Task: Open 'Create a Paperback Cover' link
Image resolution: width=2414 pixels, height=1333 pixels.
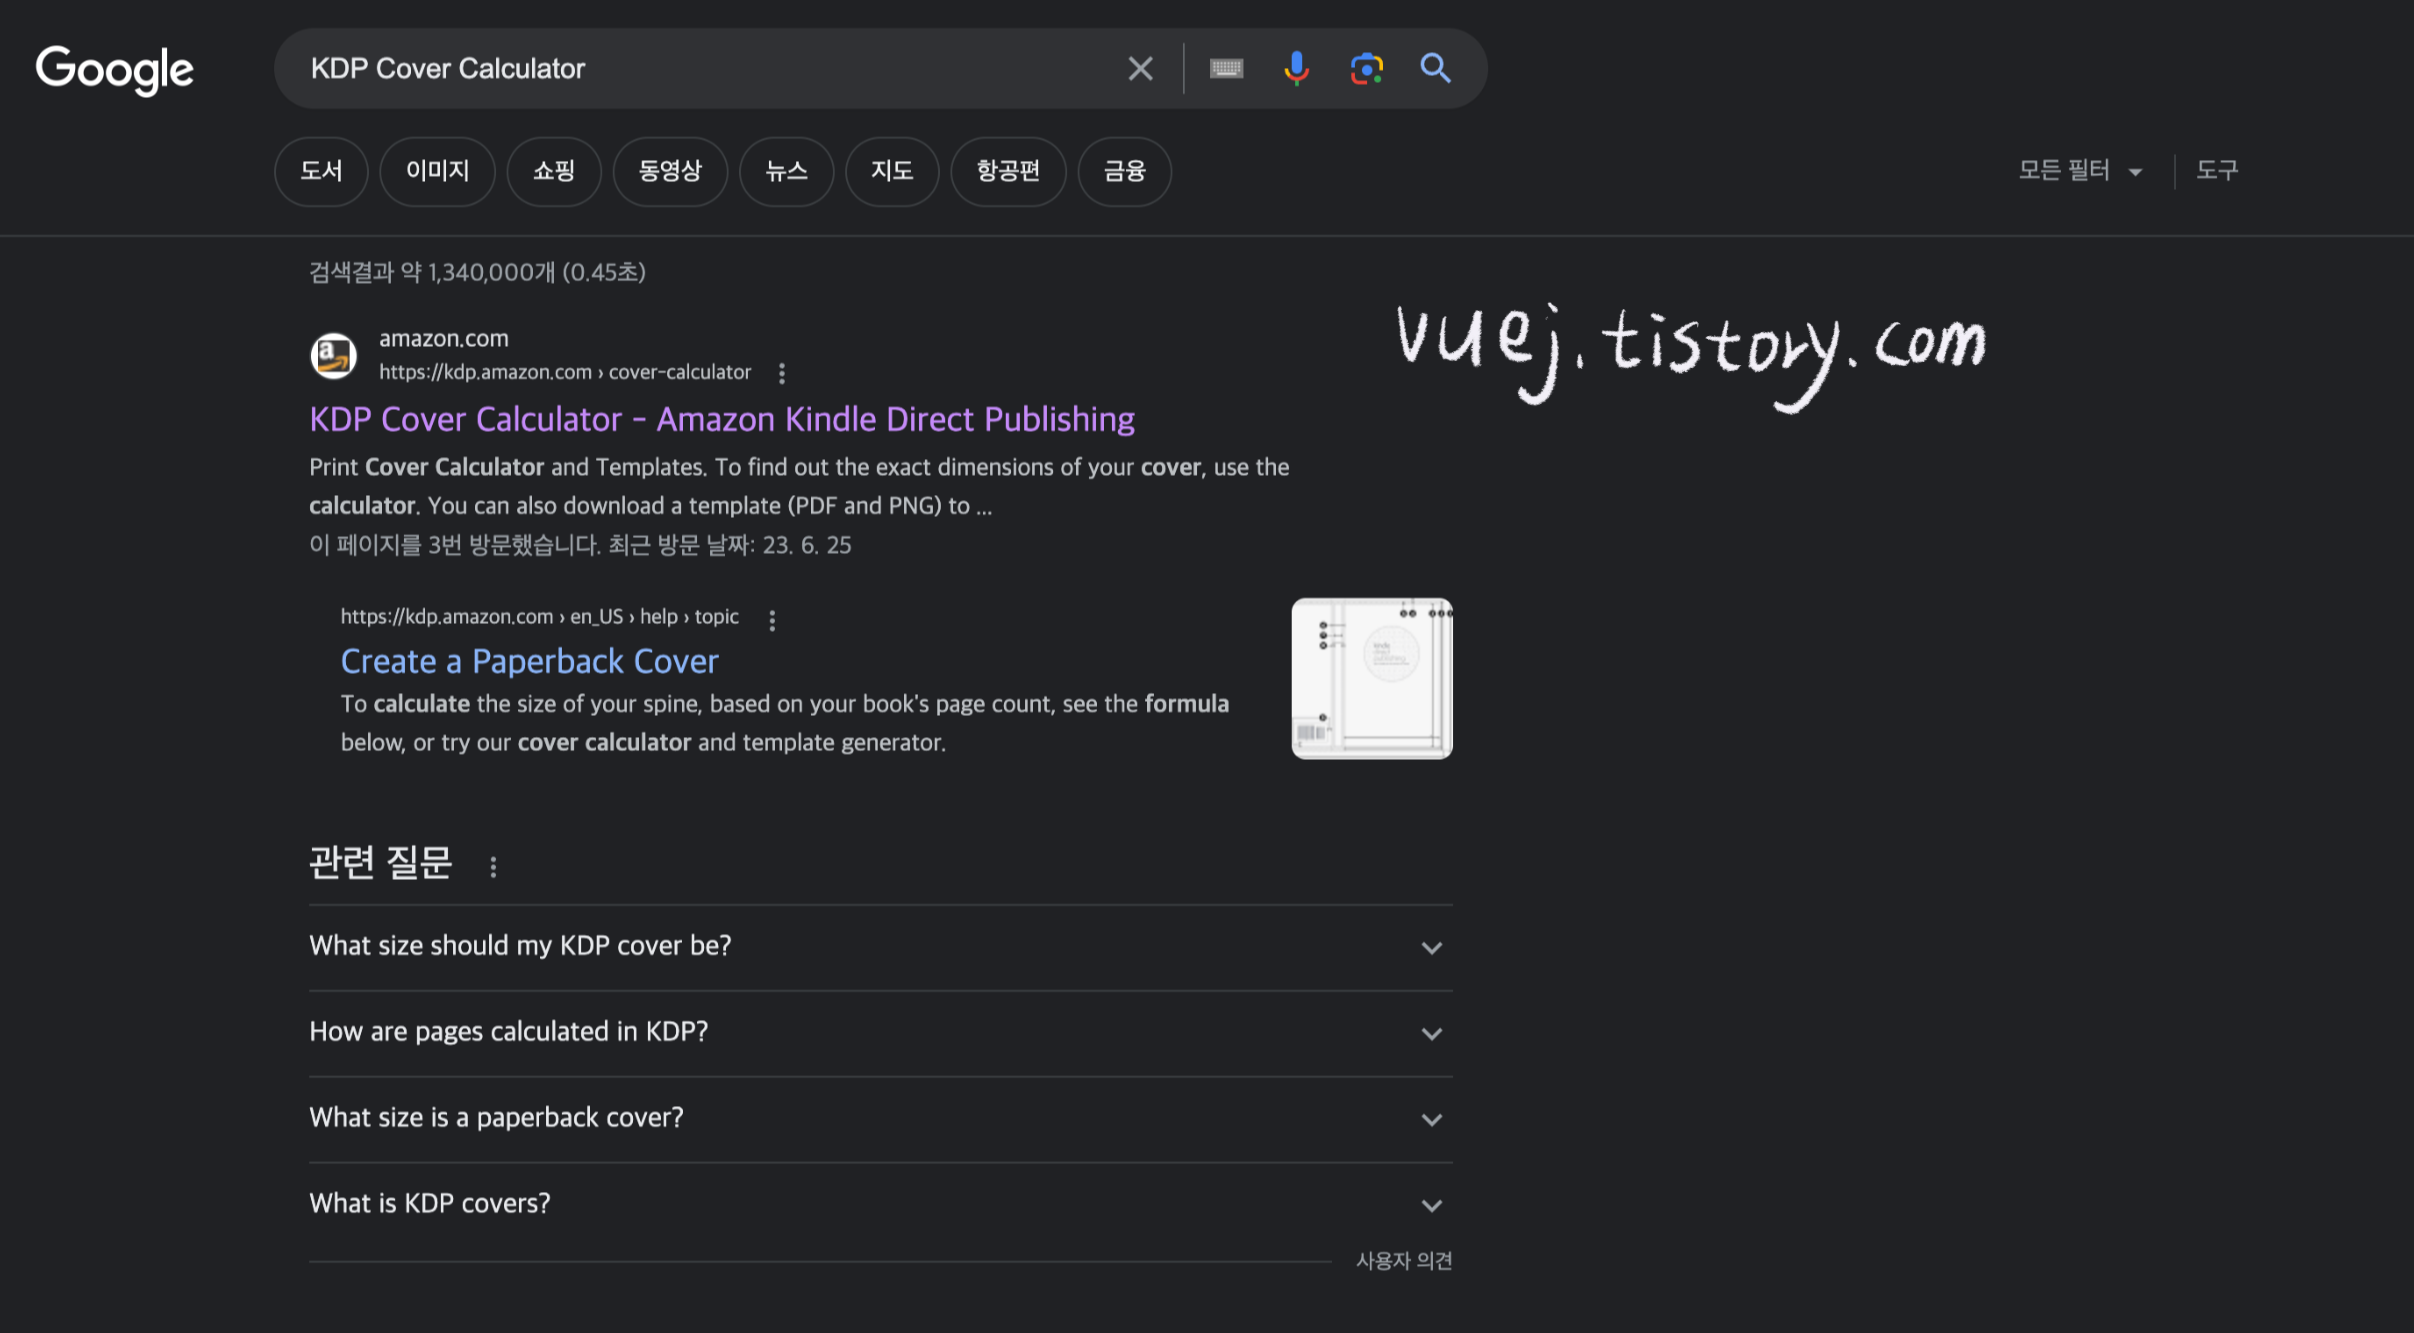Action: pos(529,661)
